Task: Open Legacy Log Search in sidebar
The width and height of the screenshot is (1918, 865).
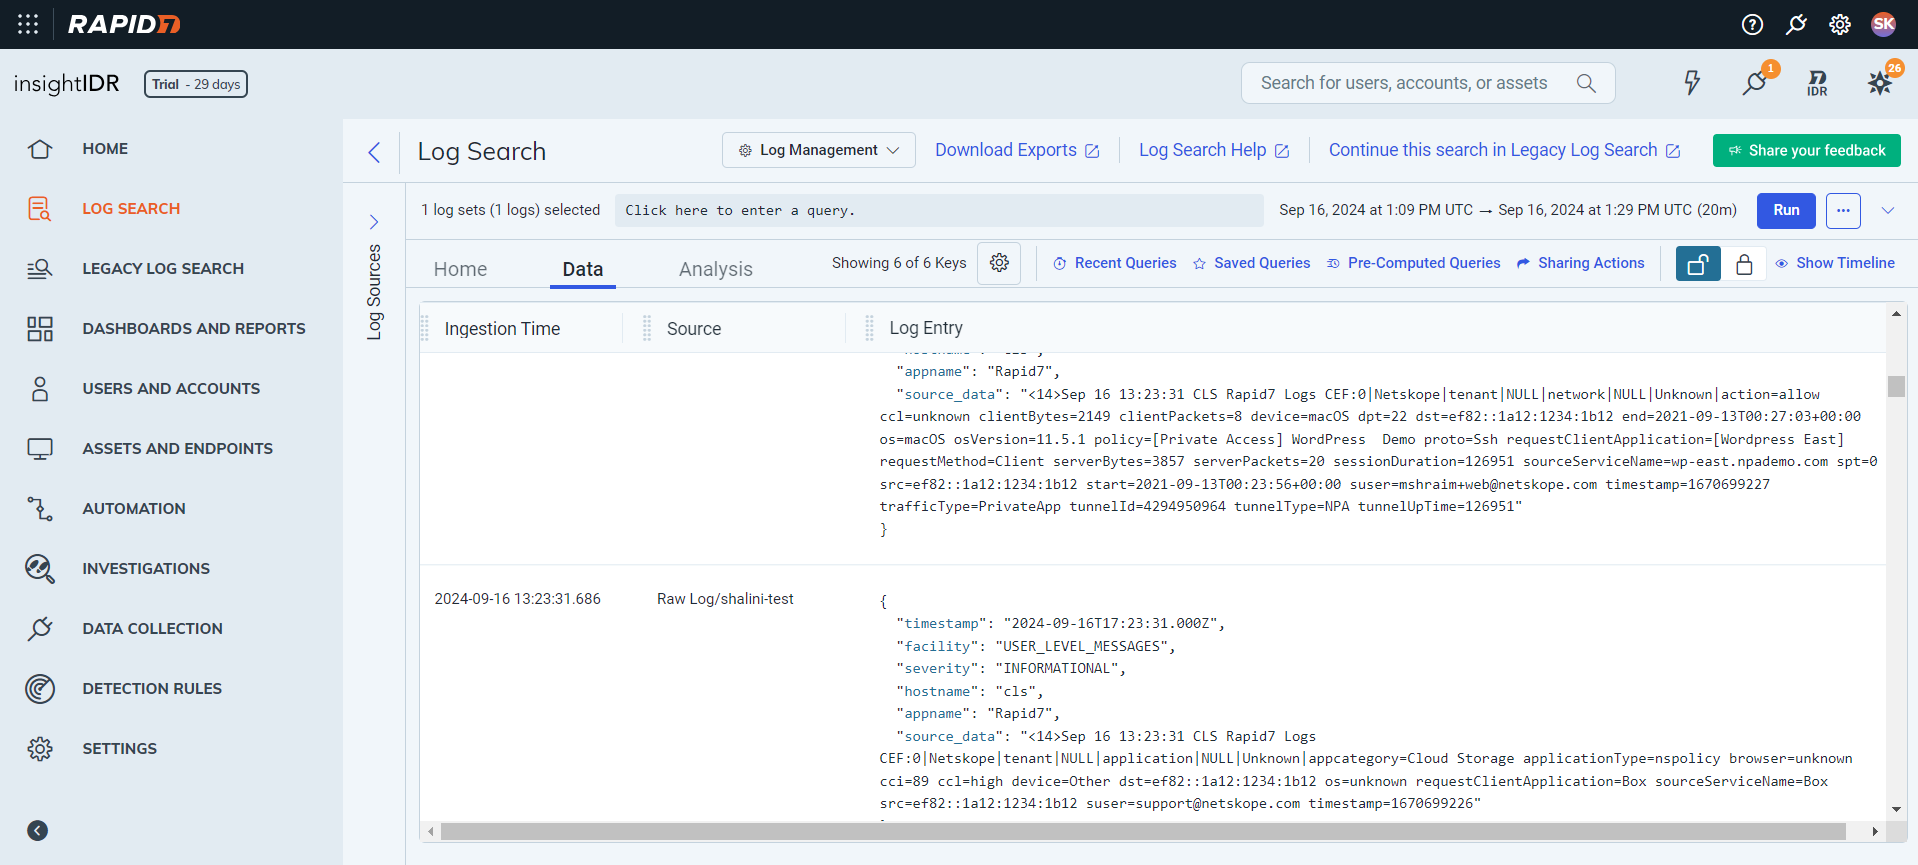Action: 163,268
